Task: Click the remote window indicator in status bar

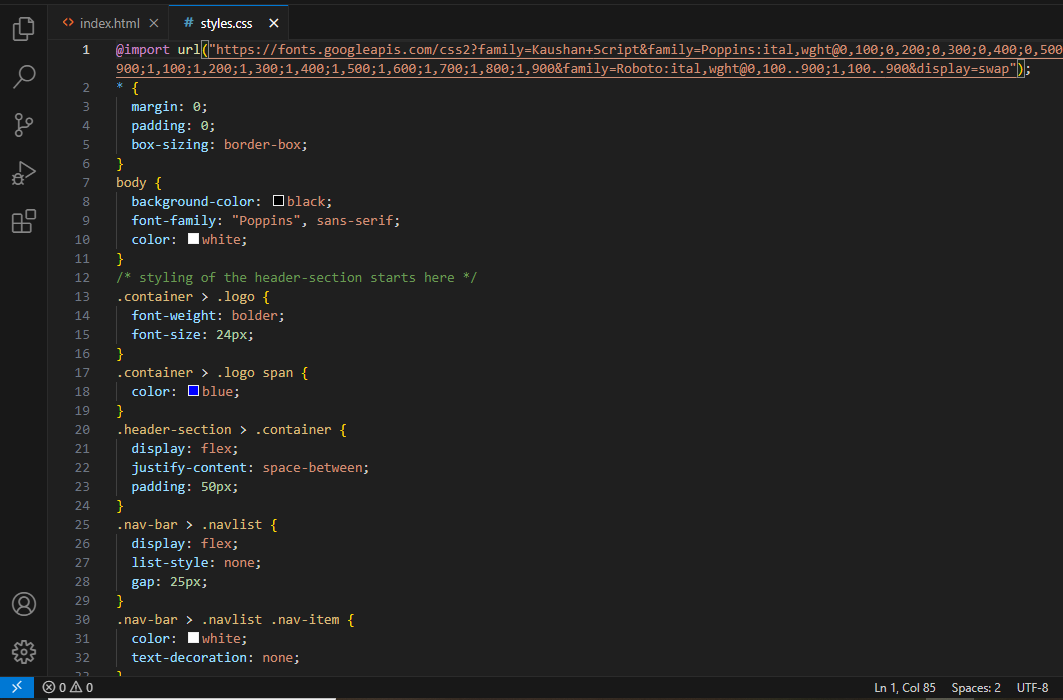Action: tap(17, 687)
